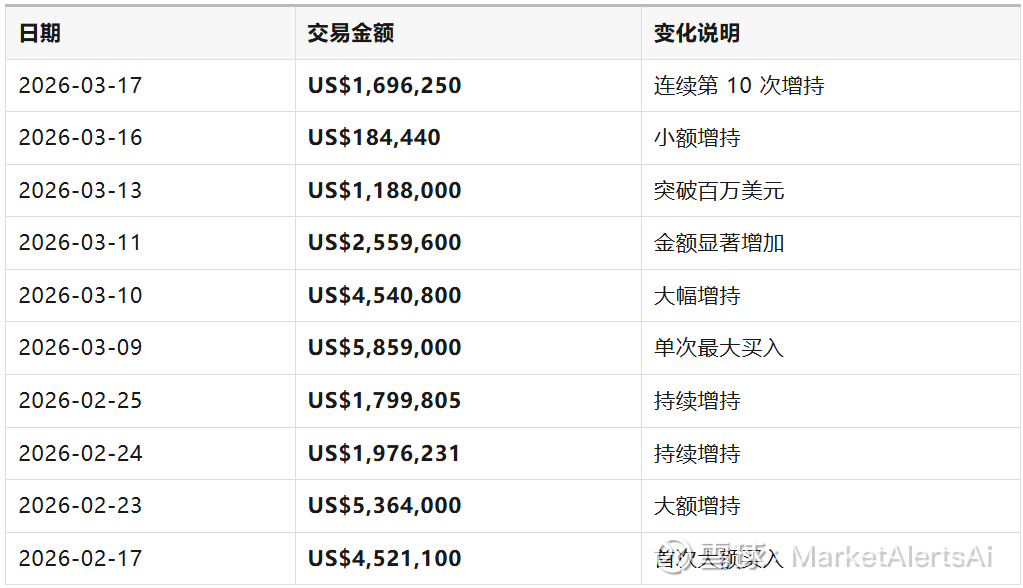Select the note 连续第 10 次增持

pyautogui.click(x=739, y=86)
